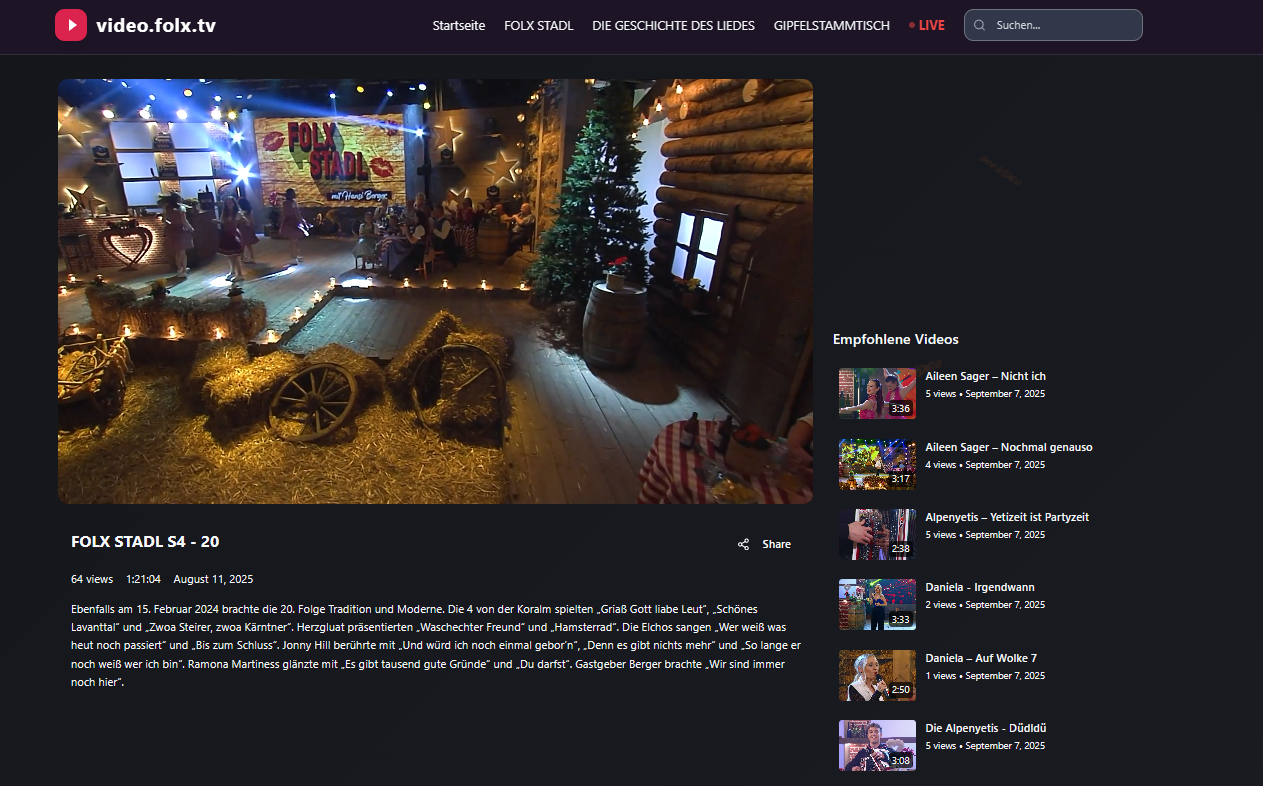This screenshot has width=1263, height=786.
Task: Click the 3:33 duration badge
Action: [x=901, y=619]
